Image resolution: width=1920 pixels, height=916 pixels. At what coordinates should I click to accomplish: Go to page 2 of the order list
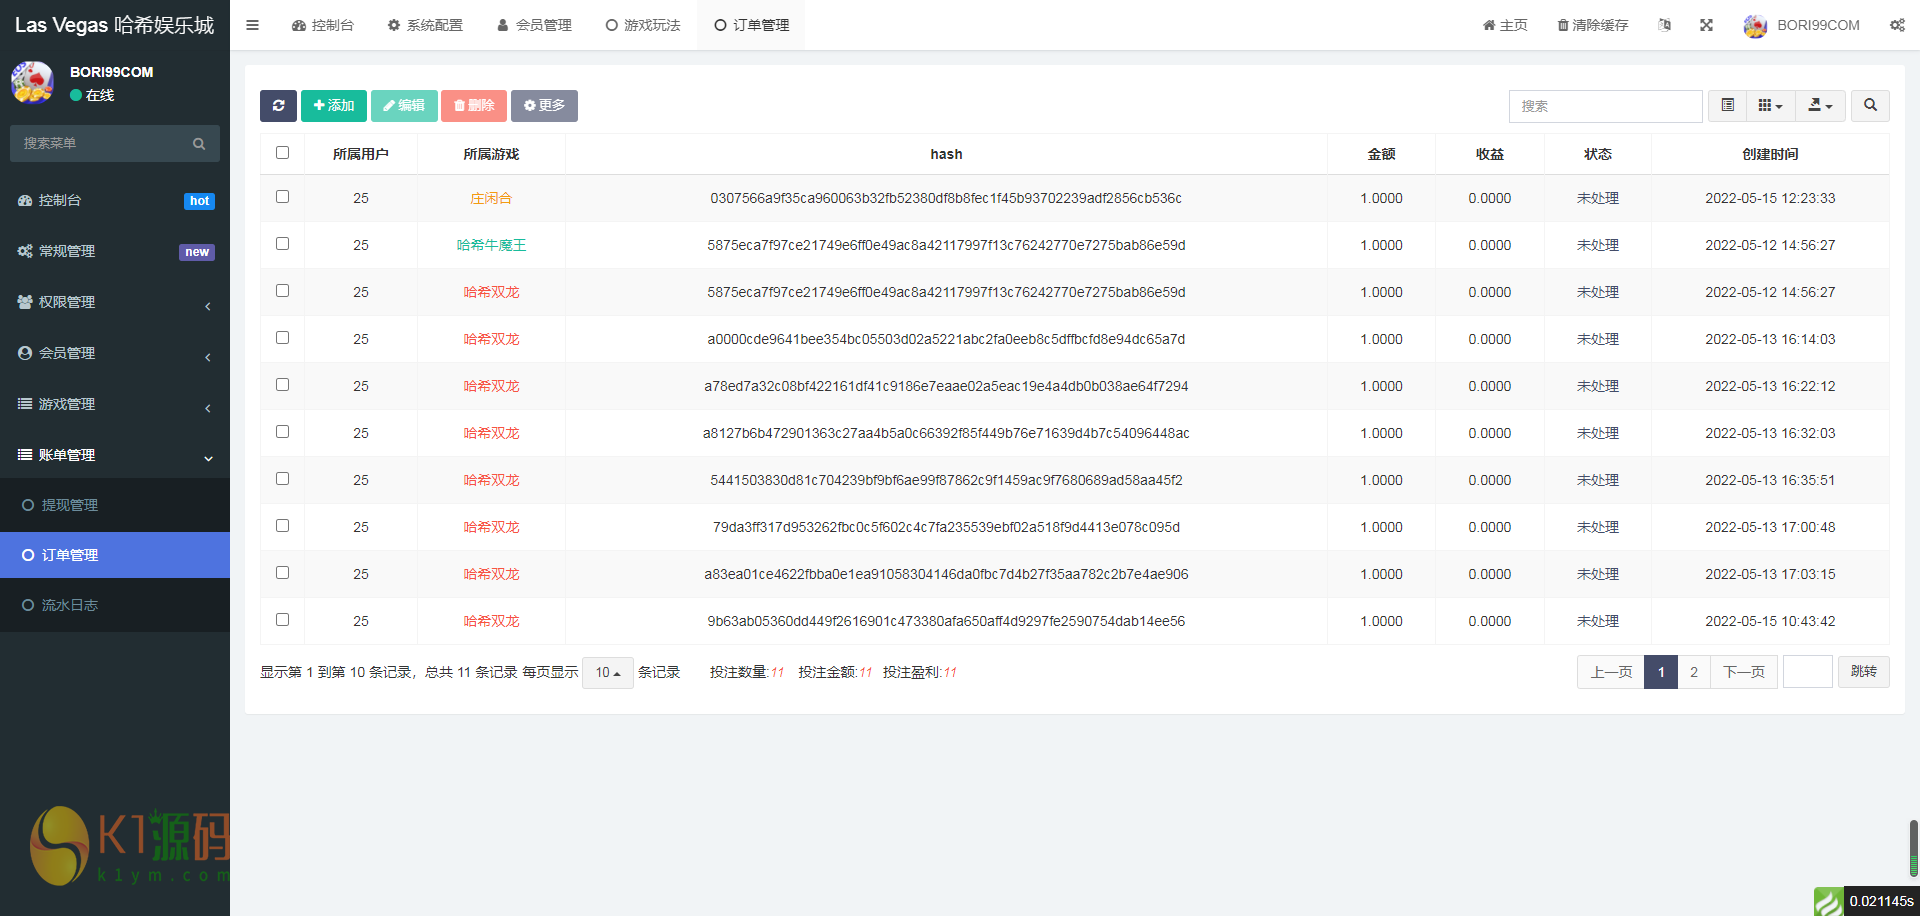1693,672
